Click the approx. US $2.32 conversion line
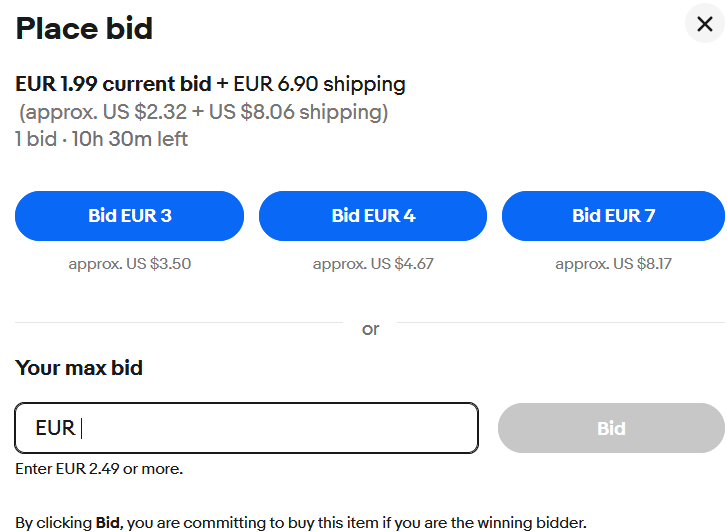 pyautogui.click(x=204, y=112)
